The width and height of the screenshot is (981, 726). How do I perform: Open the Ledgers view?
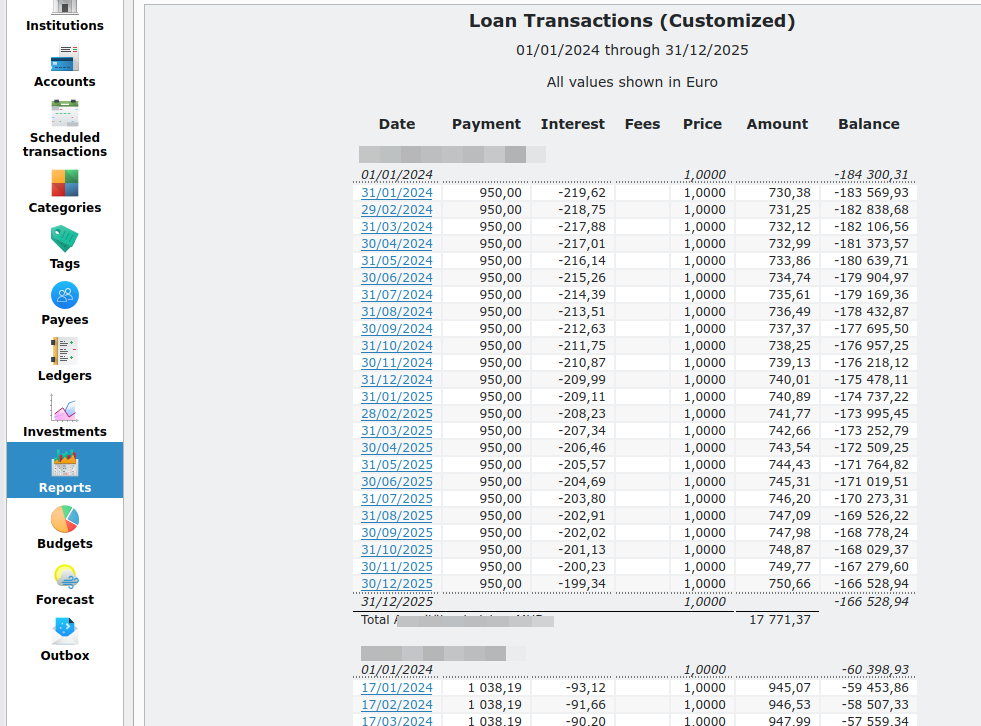coord(65,360)
